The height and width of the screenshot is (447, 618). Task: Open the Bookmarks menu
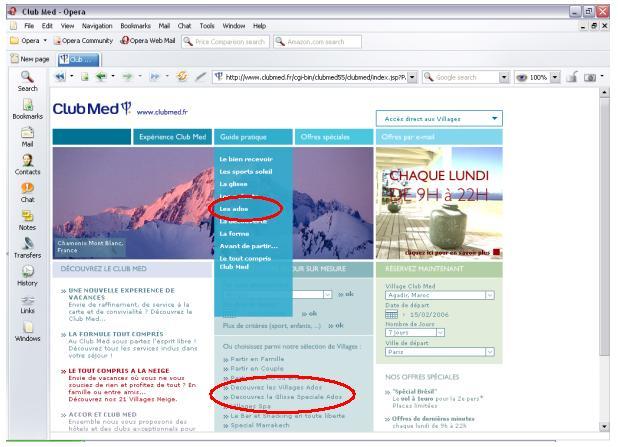pyautogui.click(x=136, y=26)
